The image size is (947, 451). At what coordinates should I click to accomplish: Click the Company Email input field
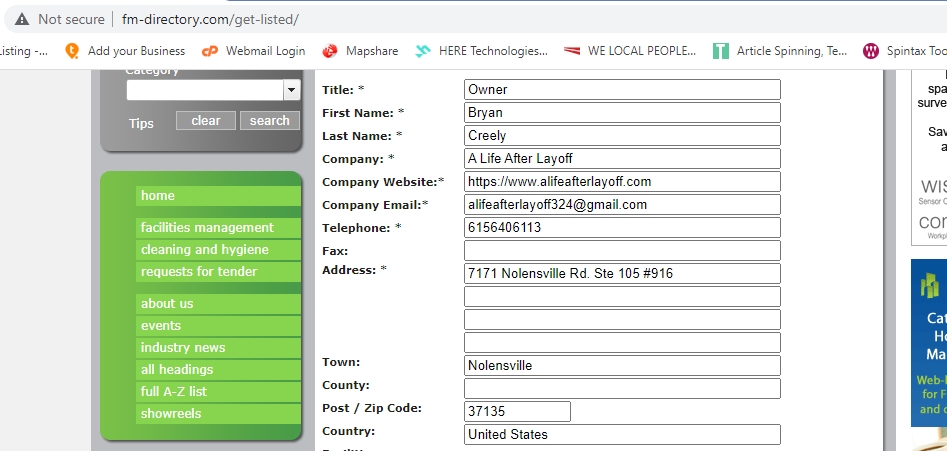tap(621, 205)
